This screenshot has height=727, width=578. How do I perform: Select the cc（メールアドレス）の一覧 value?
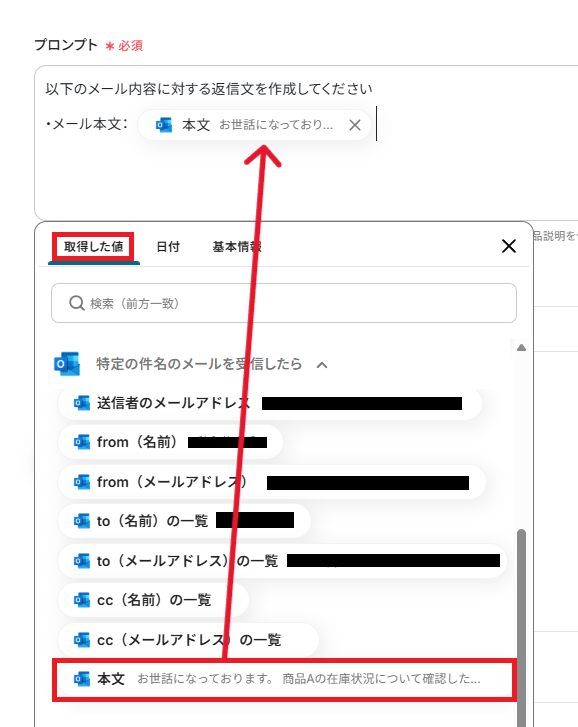(189, 640)
